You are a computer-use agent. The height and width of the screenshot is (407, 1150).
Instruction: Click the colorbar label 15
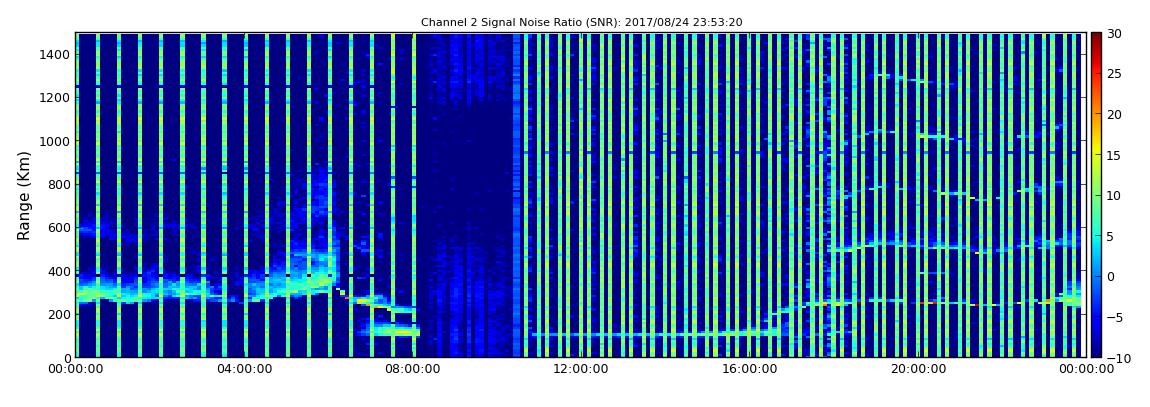coord(1114,155)
